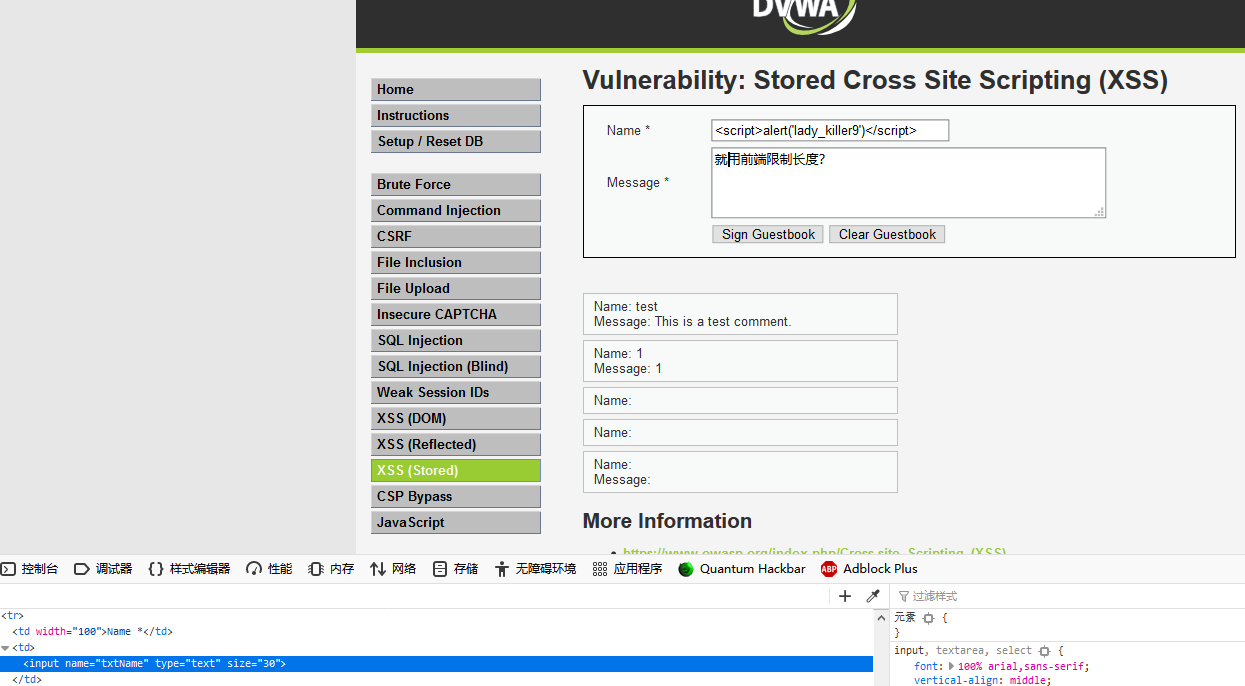Click the 100% arial,sans-serif font value
The height and width of the screenshot is (686, 1245).
click(x=1022, y=666)
